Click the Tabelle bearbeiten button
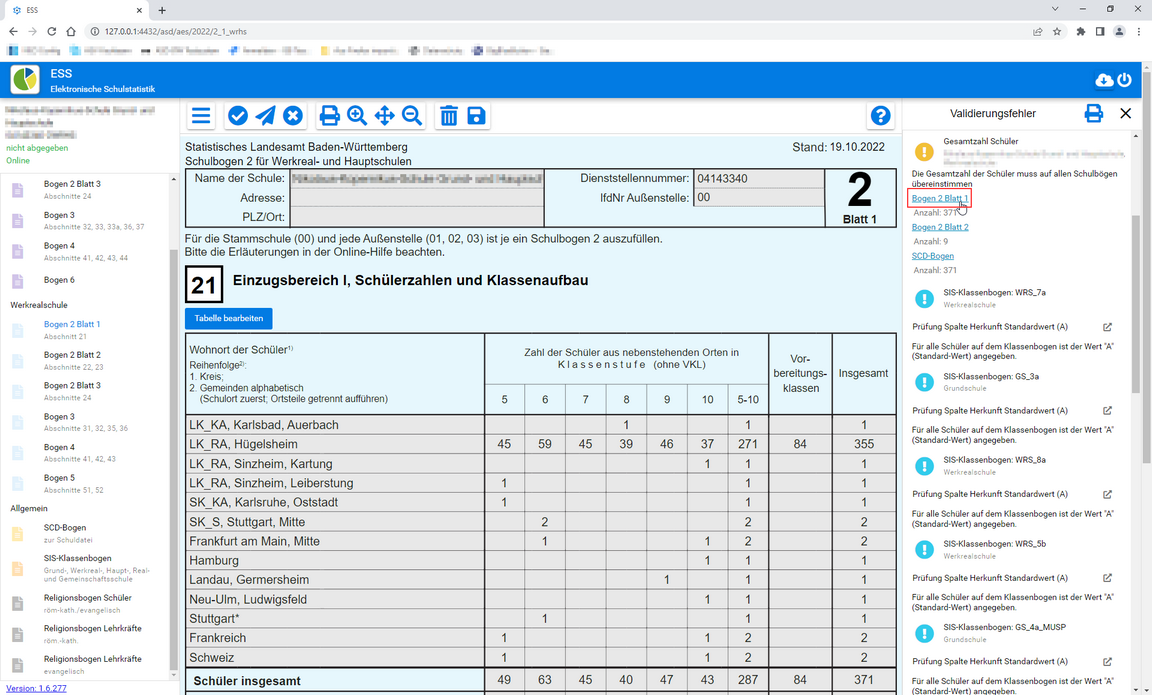The height and width of the screenshot is (695, 1152). 227,318
